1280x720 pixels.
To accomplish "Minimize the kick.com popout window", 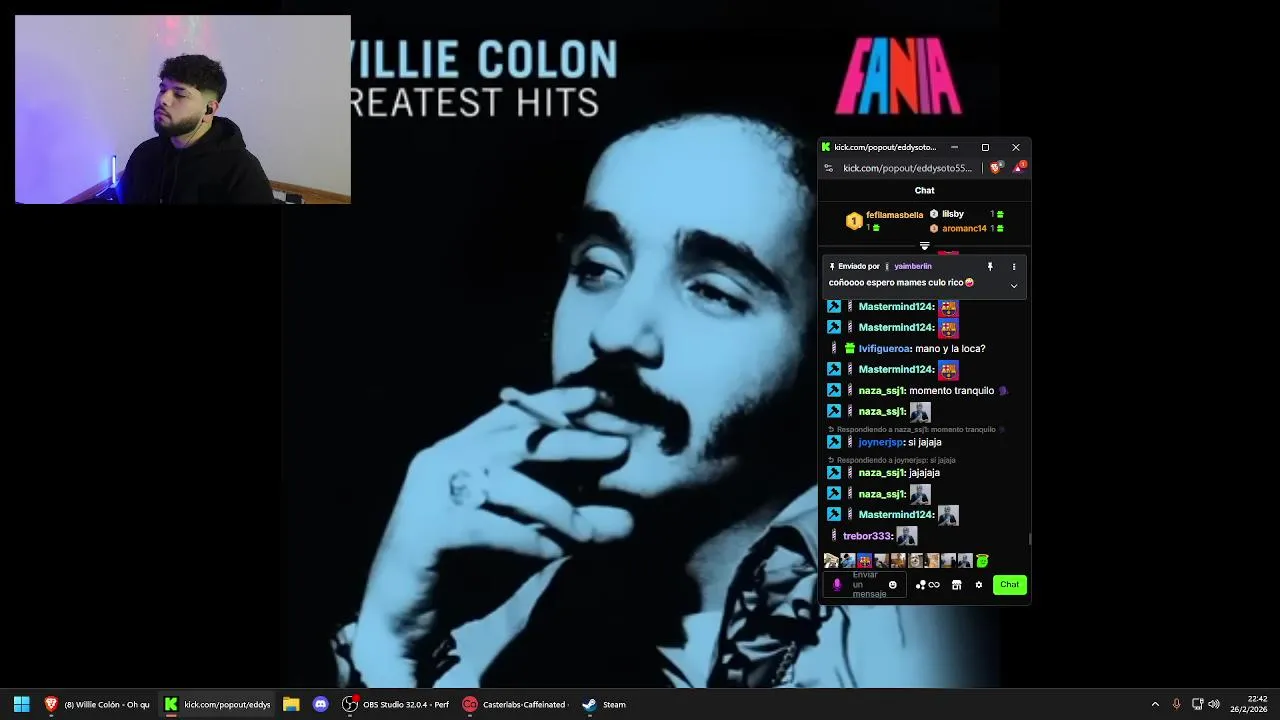I will [954, 147].
